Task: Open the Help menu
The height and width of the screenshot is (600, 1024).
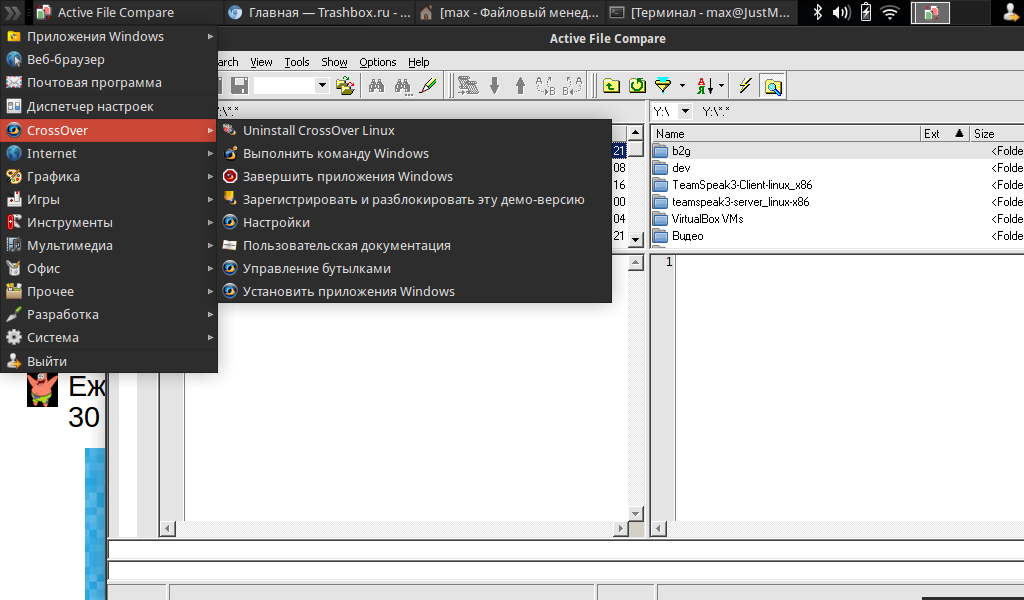Action: coord(419,62)
